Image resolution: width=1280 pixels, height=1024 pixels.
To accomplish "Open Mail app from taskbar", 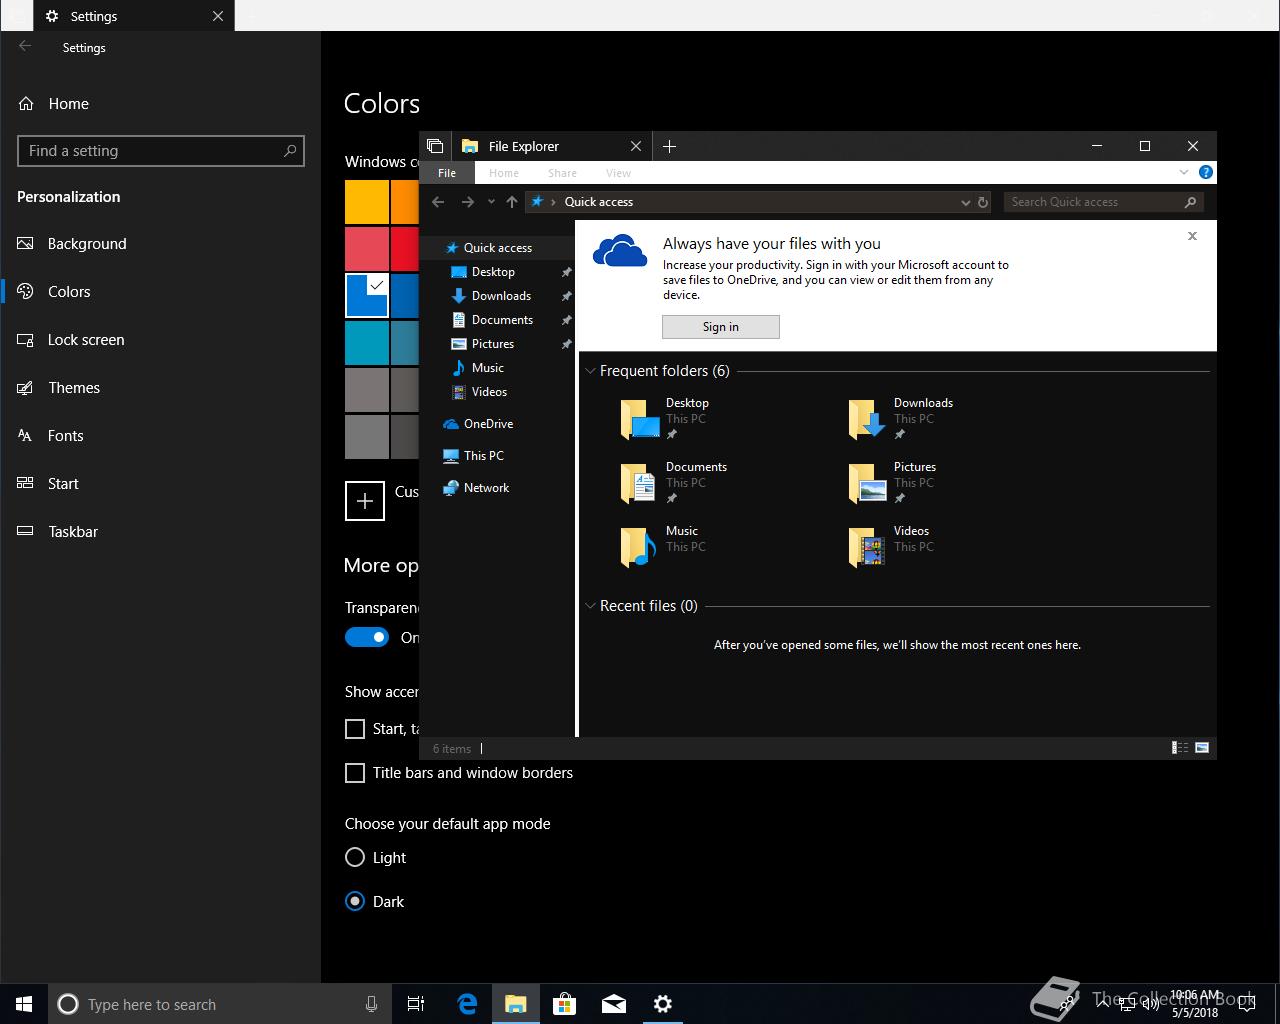I will click(614, 1004).
